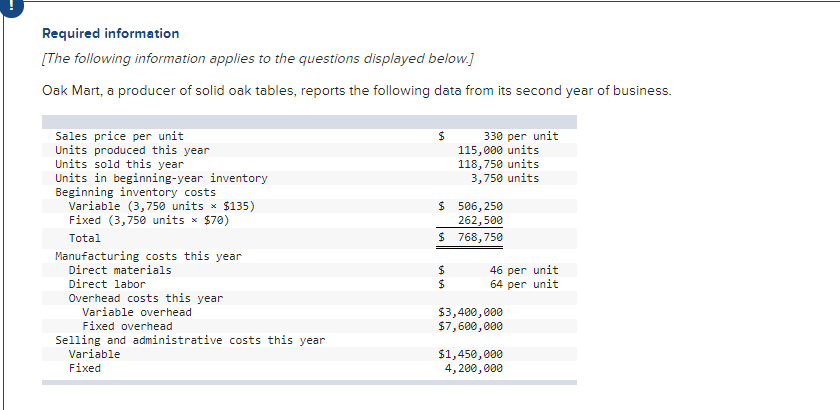Select 'Variable' under selling and administrative costs
The height and width of the screenshot is (410, 840).
[94, 354]
